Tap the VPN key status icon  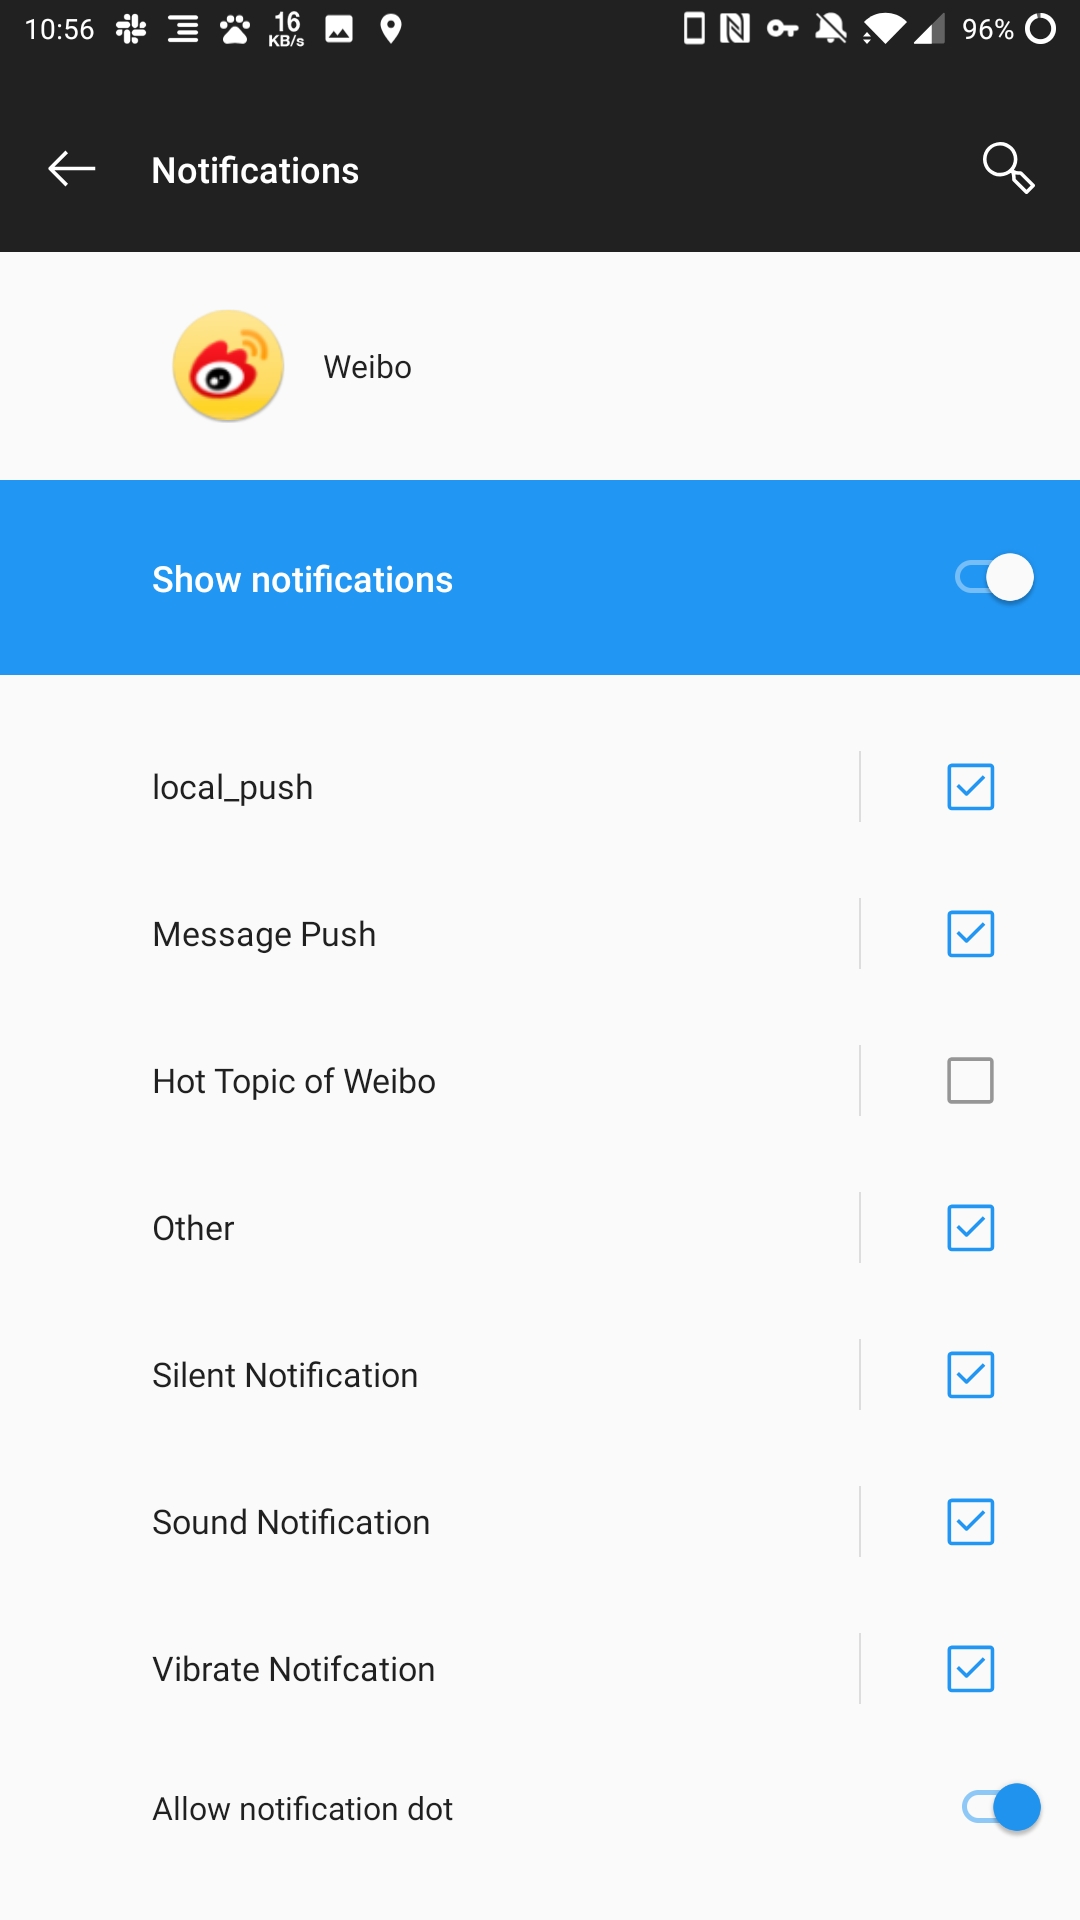[782, 29]
